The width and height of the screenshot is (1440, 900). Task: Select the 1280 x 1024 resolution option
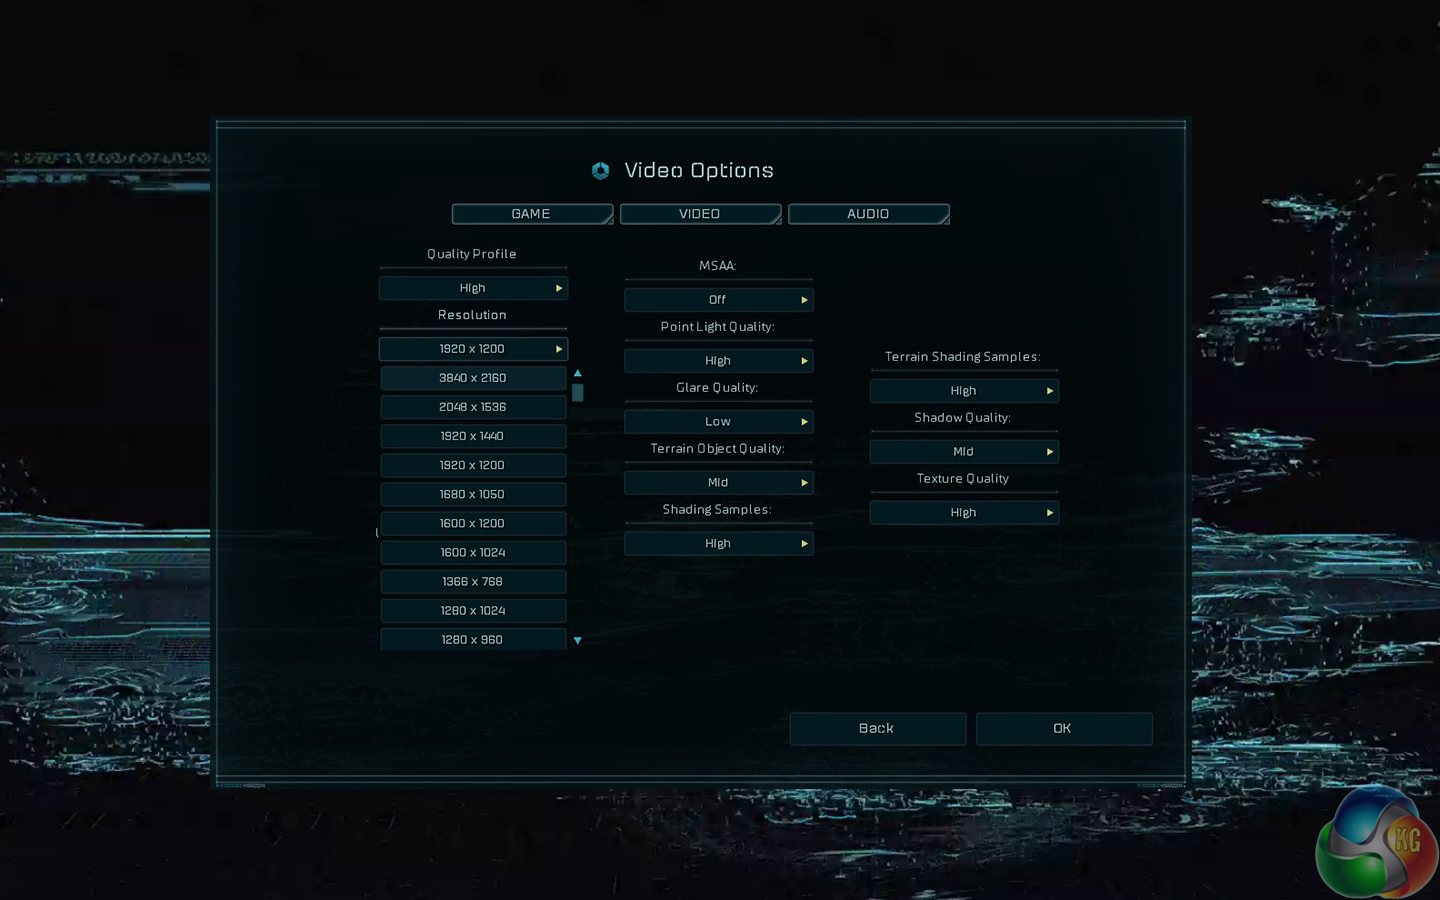tap(473, 610)
